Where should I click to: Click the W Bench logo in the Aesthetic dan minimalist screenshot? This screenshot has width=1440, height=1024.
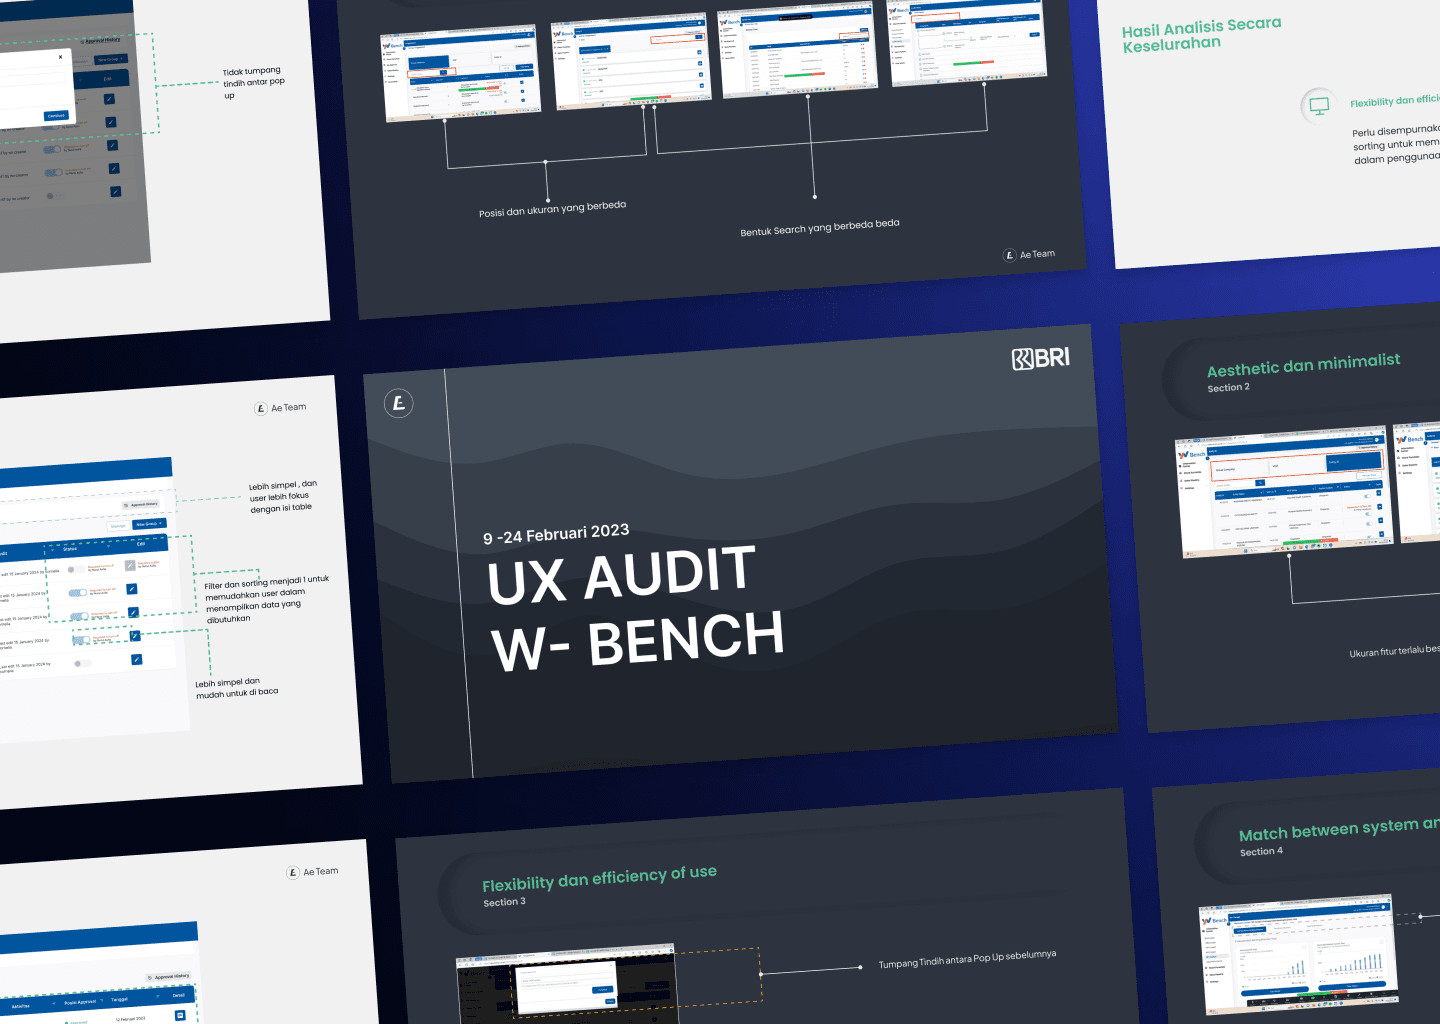pyautogui.click(x=1192, y=455)
